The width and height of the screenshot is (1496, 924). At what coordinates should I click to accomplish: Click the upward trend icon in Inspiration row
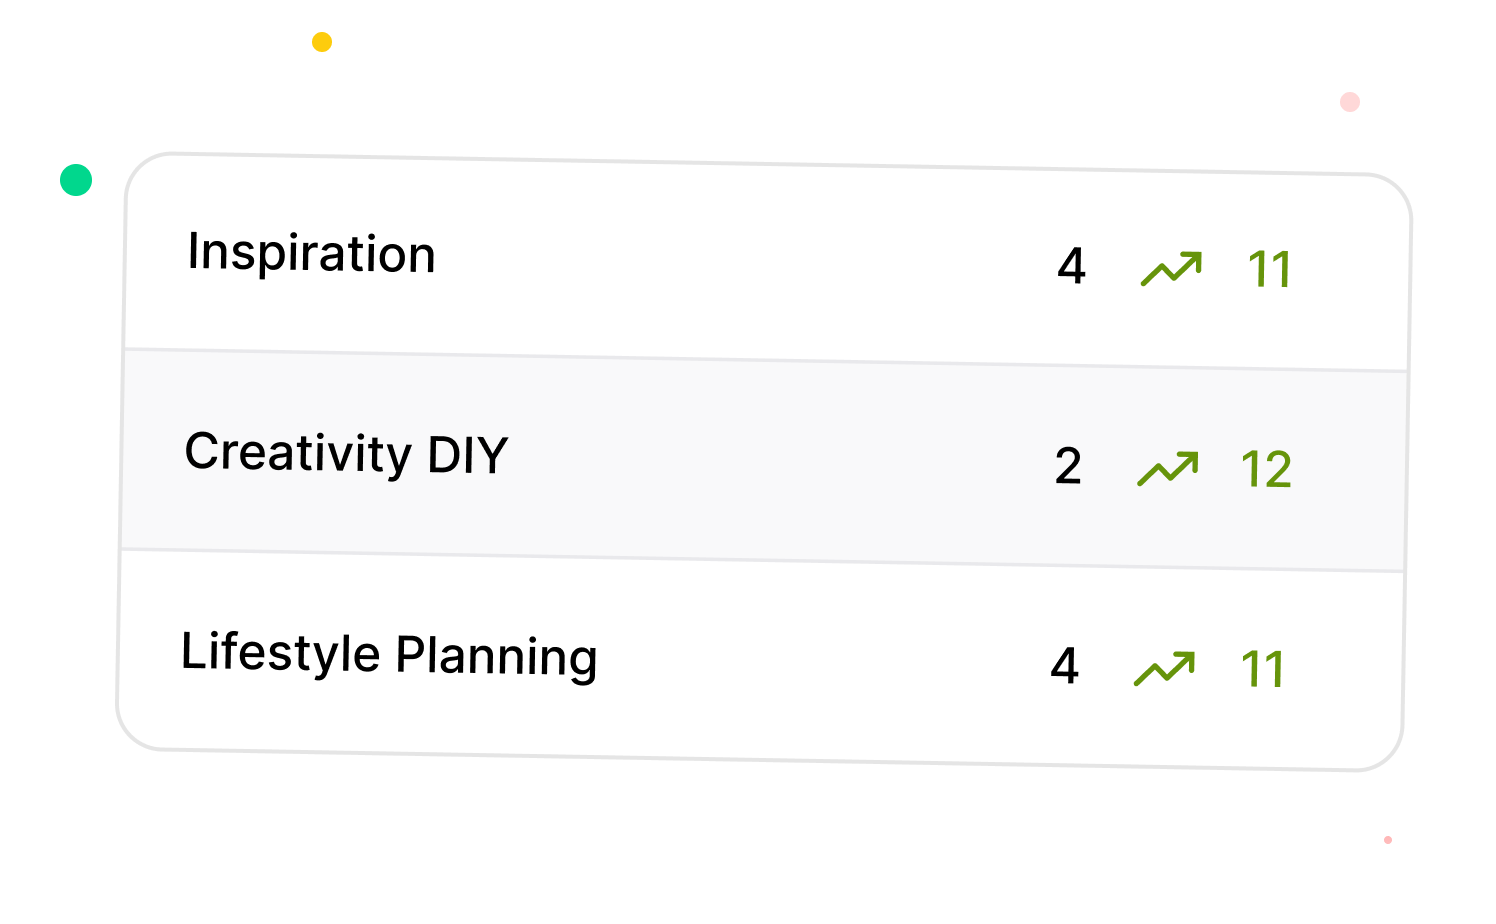pos(1171,269)
